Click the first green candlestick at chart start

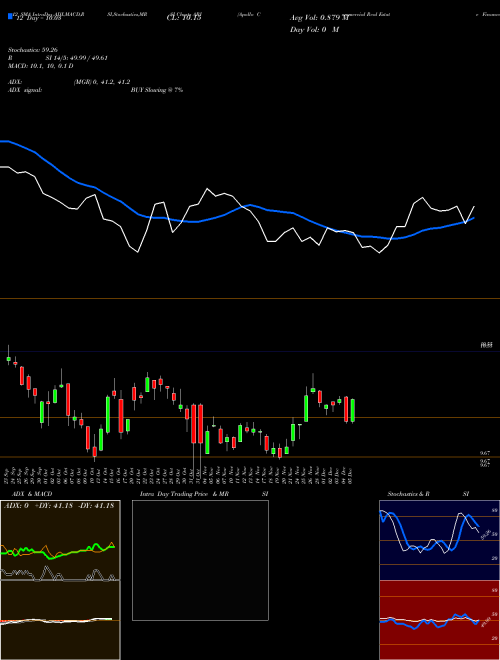pos(8,359)
